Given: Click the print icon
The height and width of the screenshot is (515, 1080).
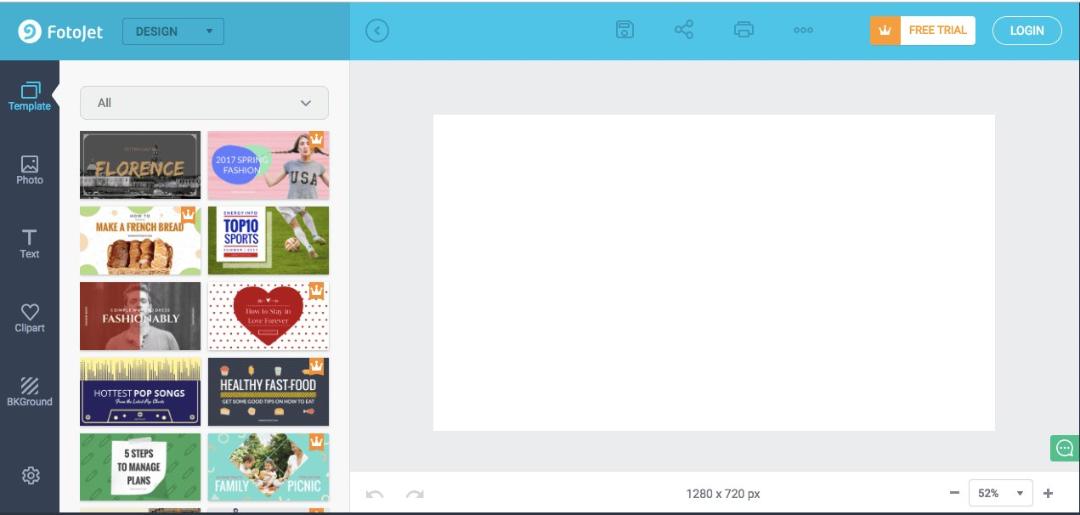Looking at the screenshot, I should tap(743, 30).
